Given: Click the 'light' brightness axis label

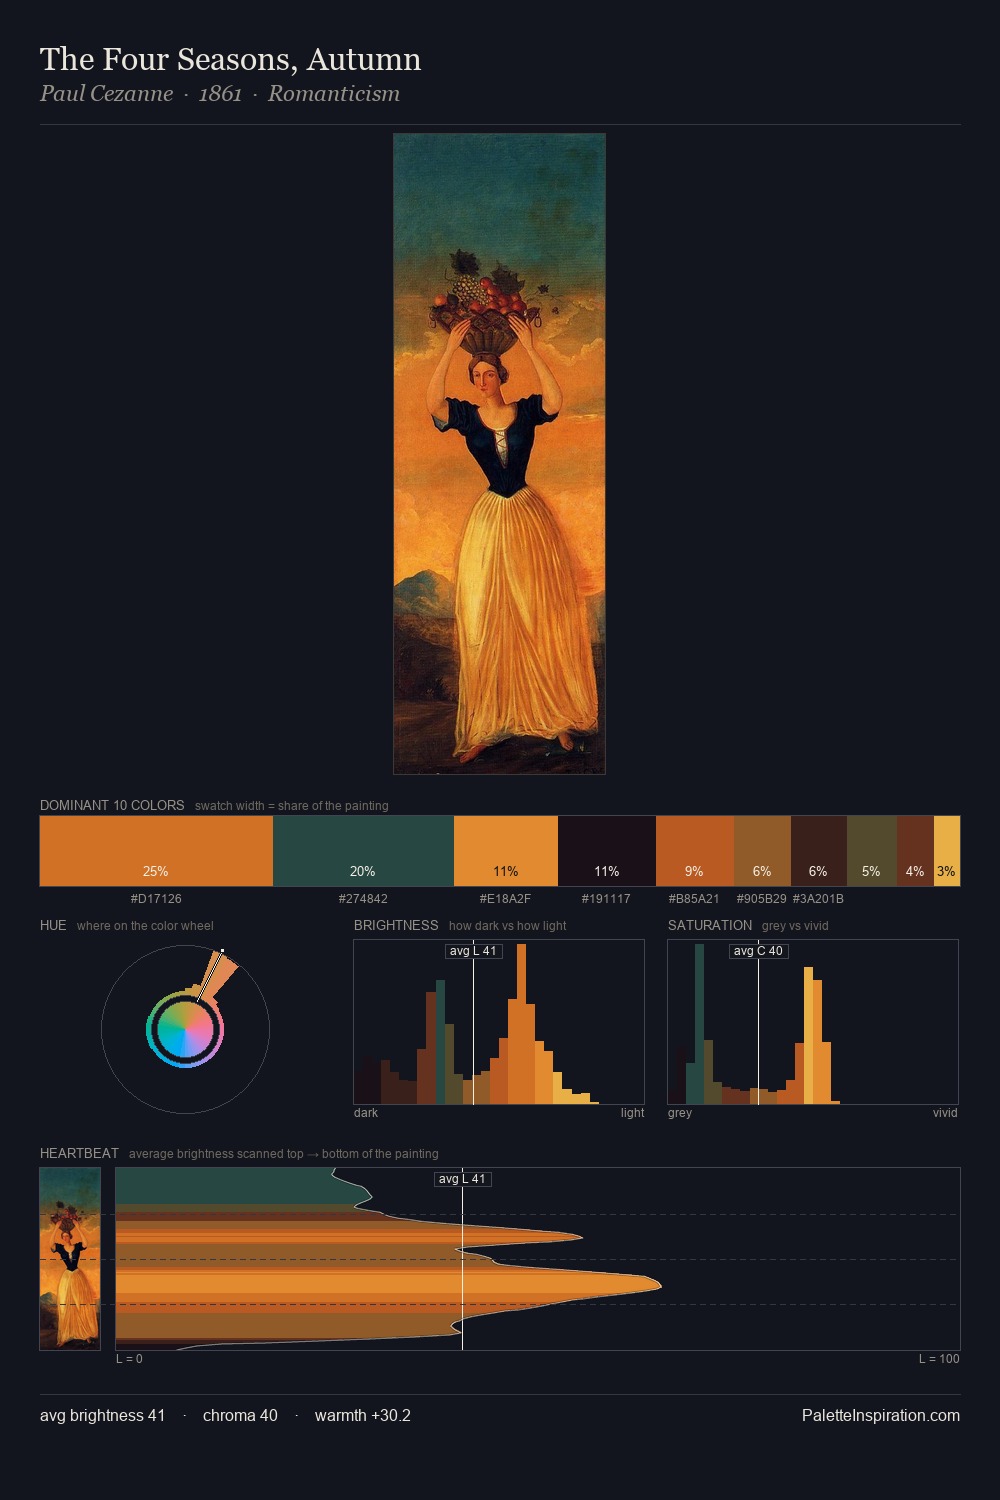Looking at the screenshot, I should pos(632,1113).
